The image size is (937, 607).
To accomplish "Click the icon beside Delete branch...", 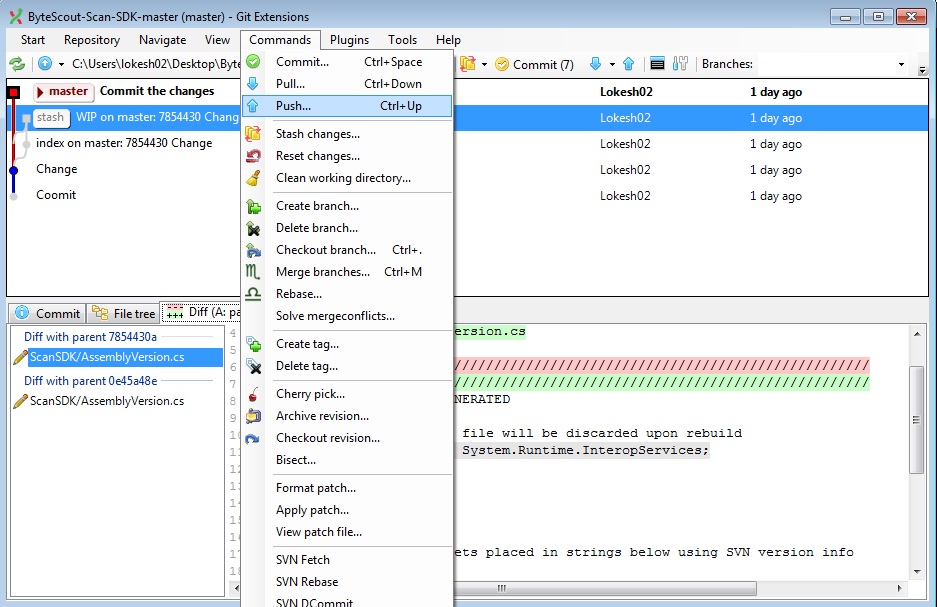I will [253, 229].
